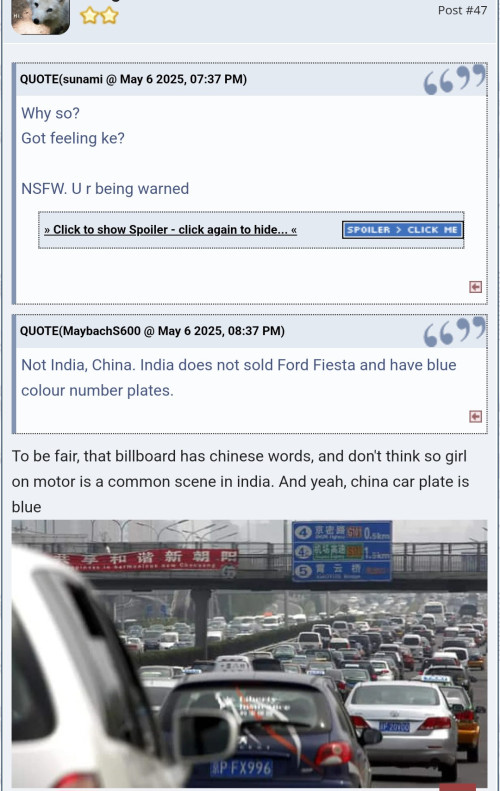The width and height of the screenshot is (500, 791).
Task: Click the red button at the bottom right of the photo
Action: click(457, 787)
